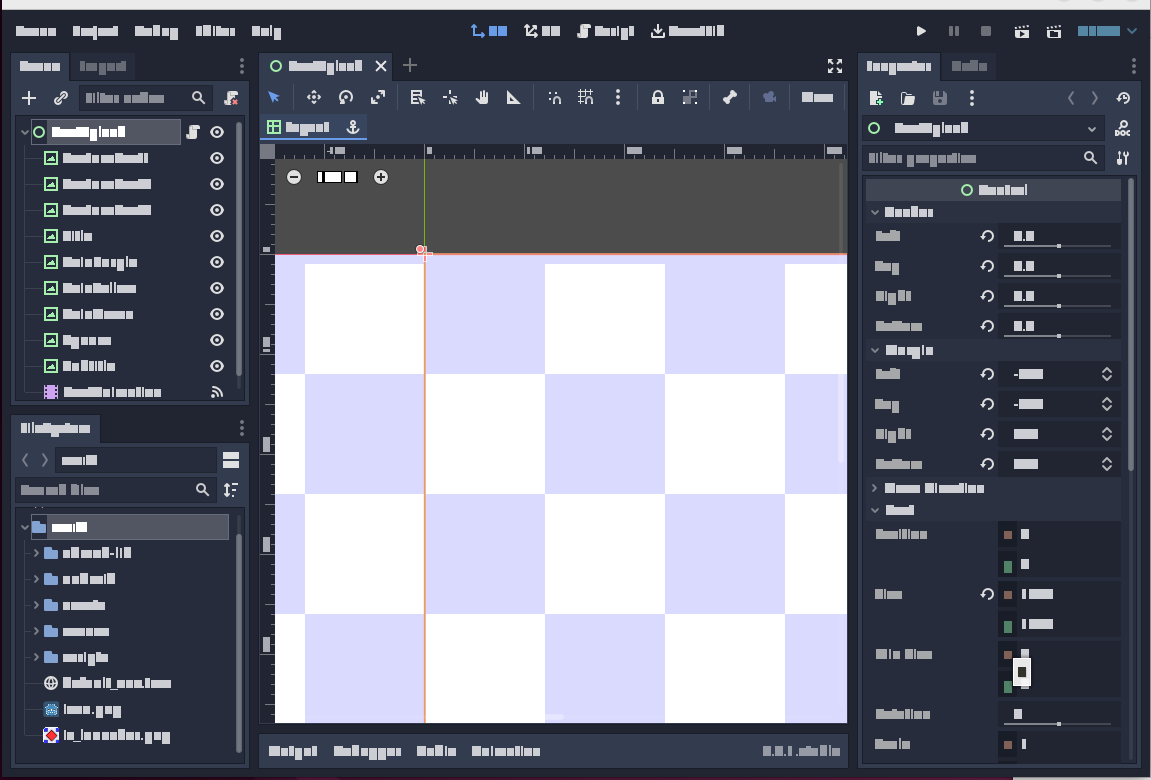Open the renderer dropdown at top right
The height and width of the screenshot is (780, 1151).
click(1108, 31)
